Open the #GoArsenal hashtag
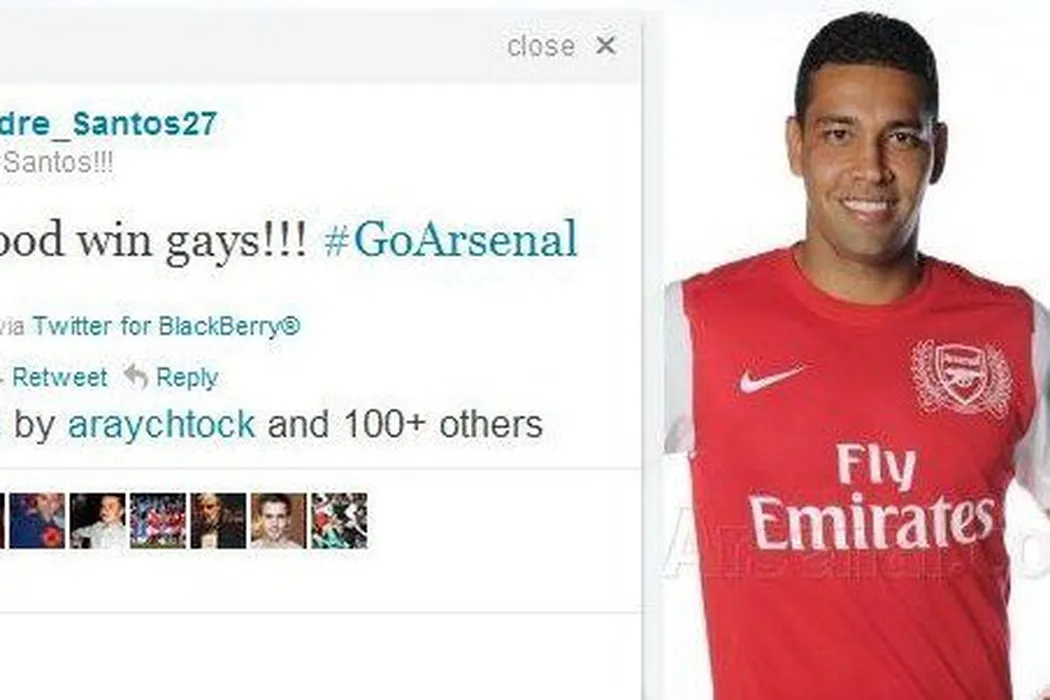Viewport: 1050px width, 700px height. [451, 239]
